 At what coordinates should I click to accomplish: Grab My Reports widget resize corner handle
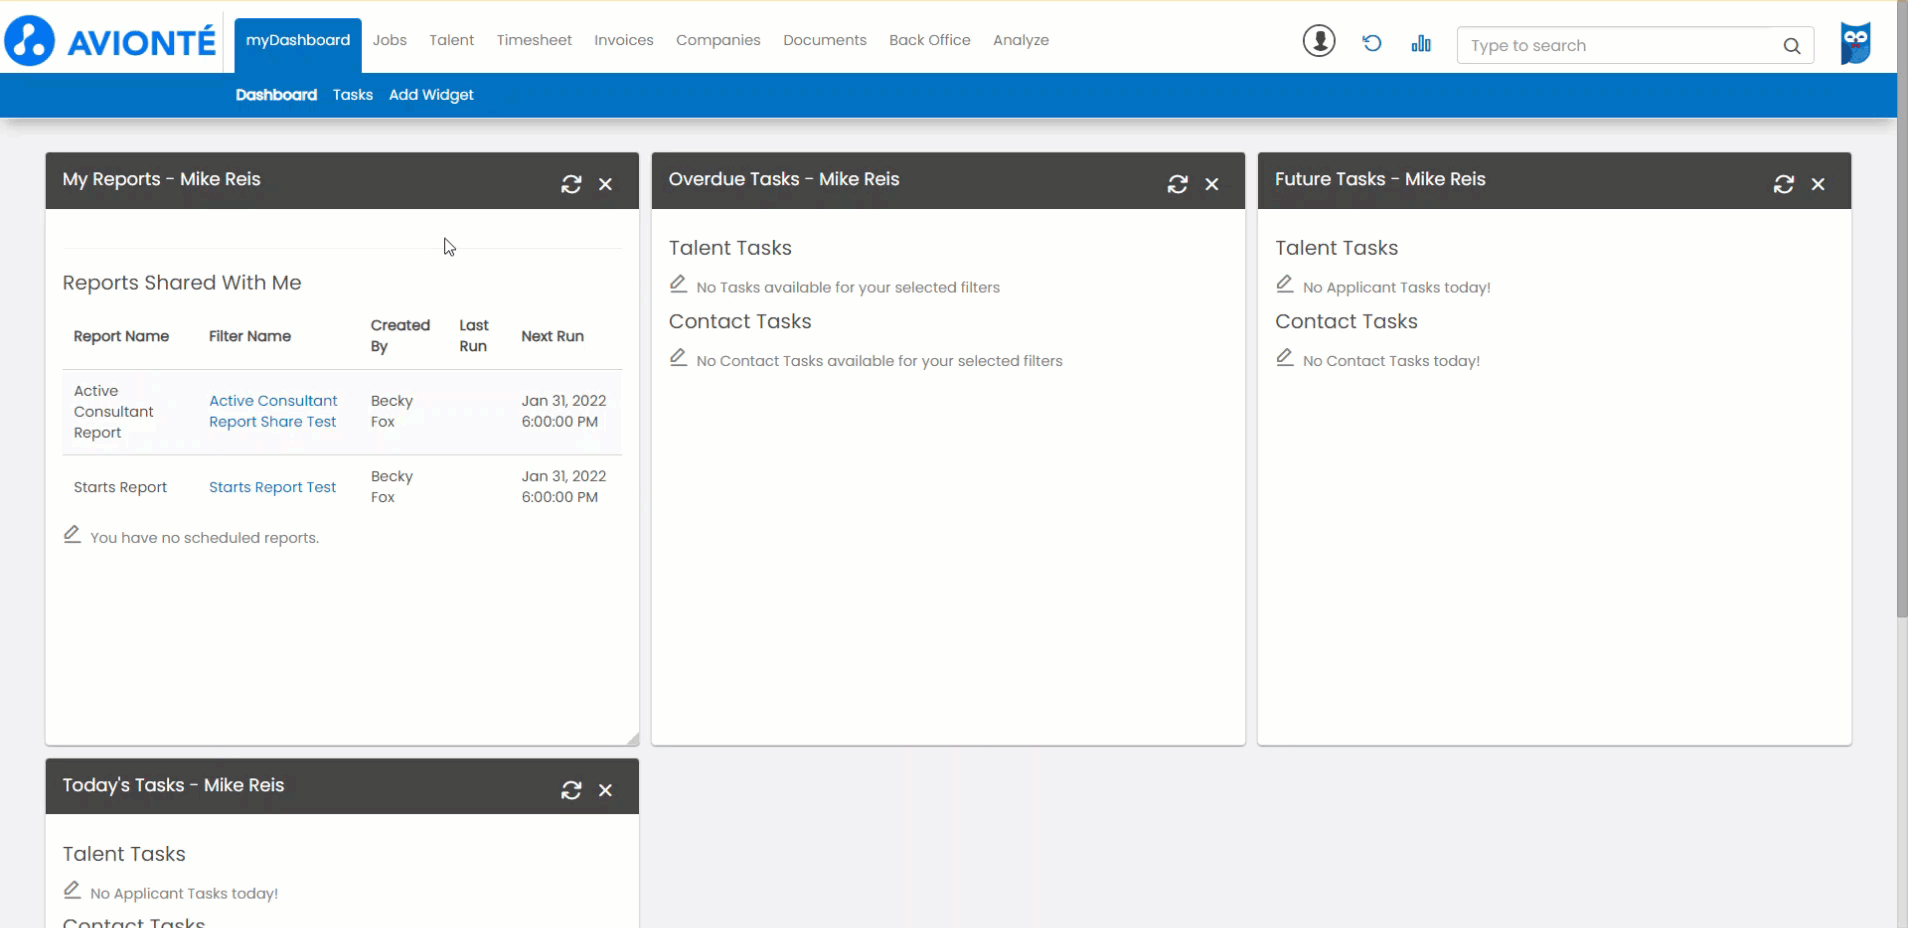(x=633, y=739)
